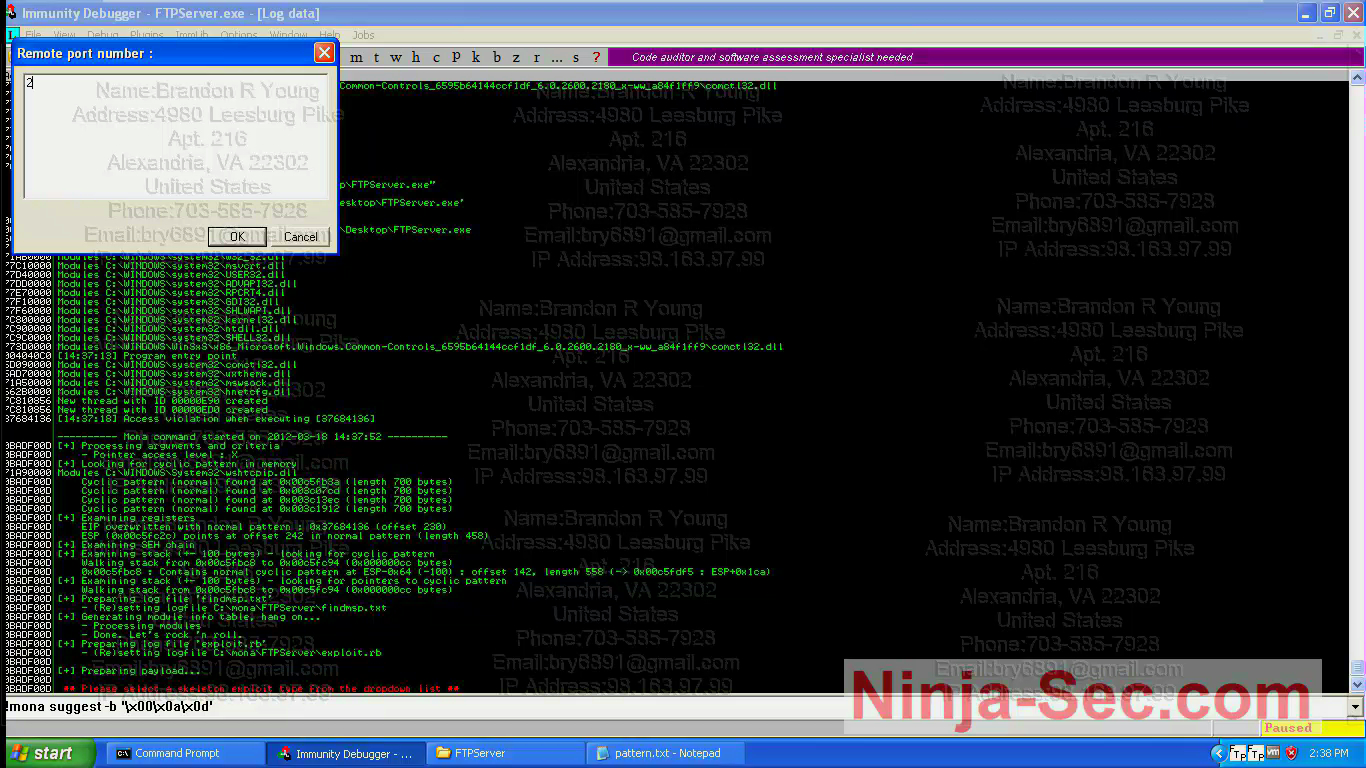The image size is (1366, 768).
Task: Open Breakpoints window with the 'b' icon
Action: click(497, 57)
